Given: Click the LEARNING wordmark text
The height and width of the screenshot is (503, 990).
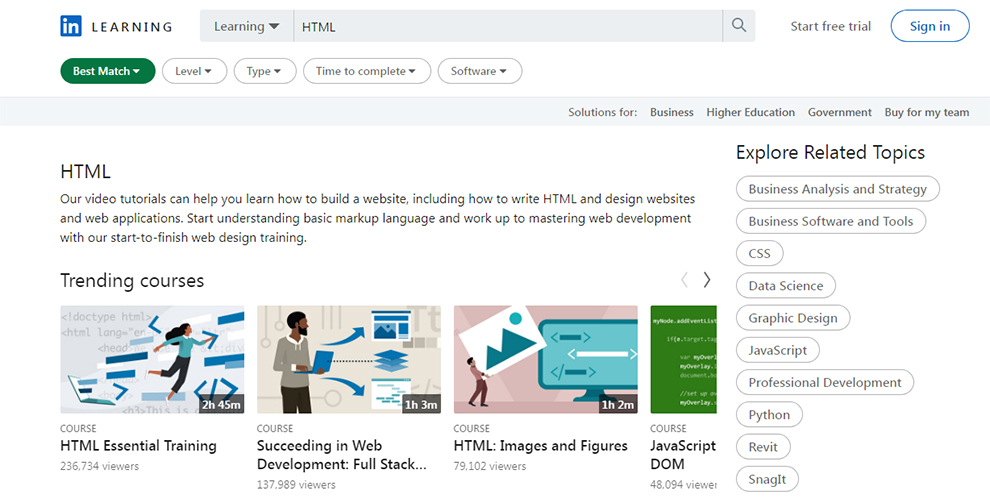Looking at the screenshot, I should 132,27.
